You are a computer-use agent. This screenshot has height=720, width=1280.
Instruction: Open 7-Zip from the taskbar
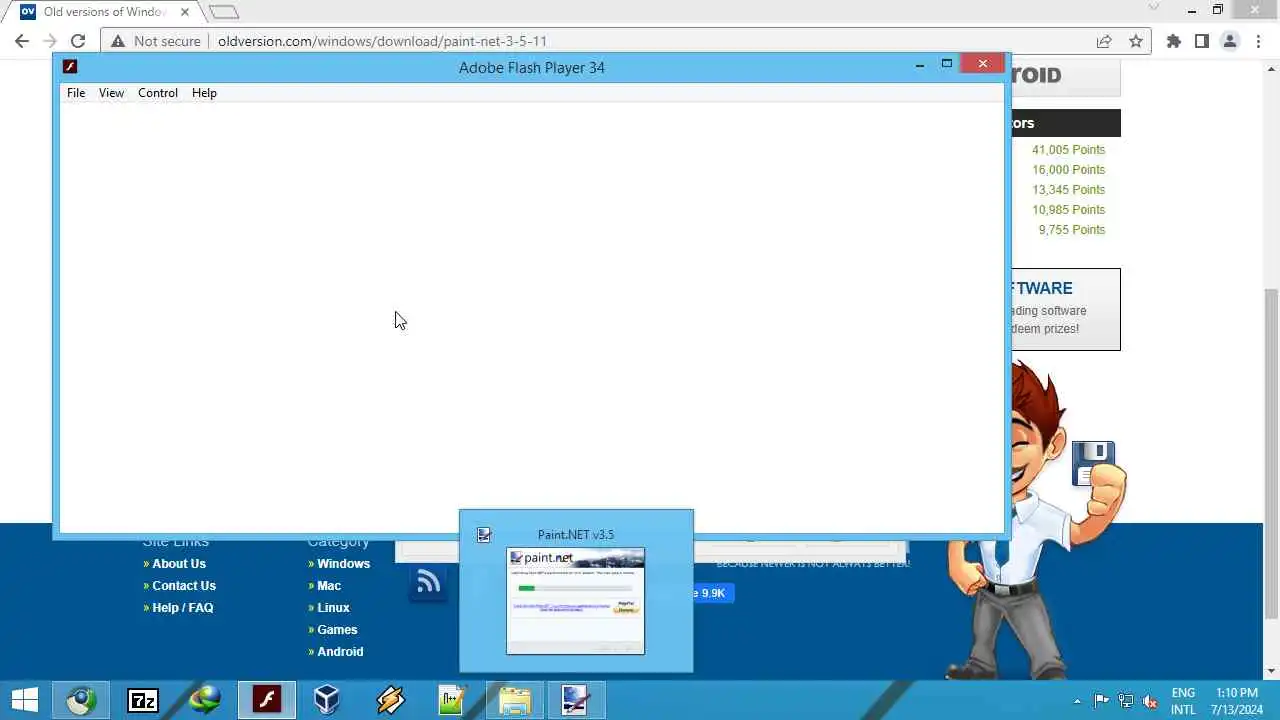click(143, 700)
